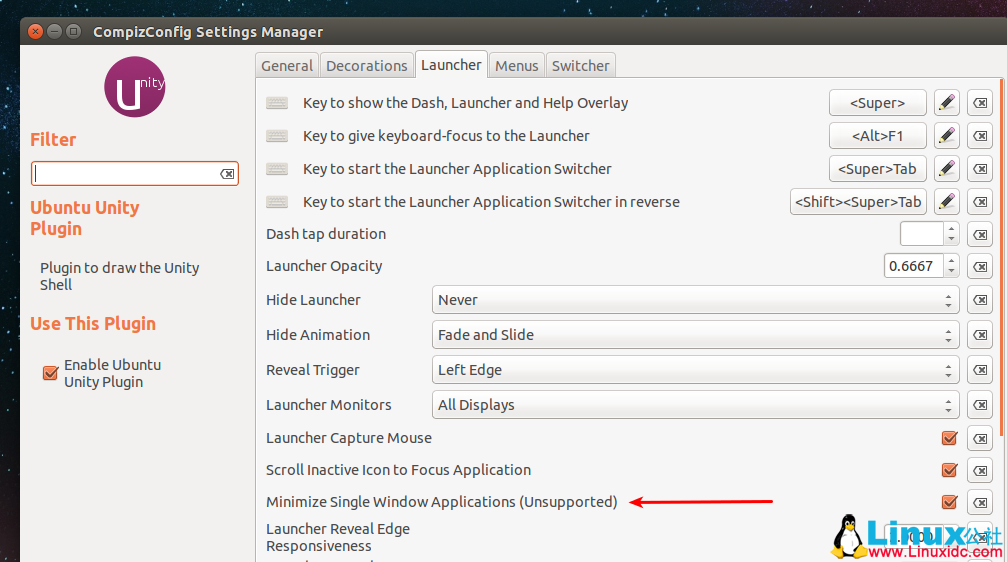Reset Hide Launcher to default
Screen dimensions: 1007x562
pos(980,300)
